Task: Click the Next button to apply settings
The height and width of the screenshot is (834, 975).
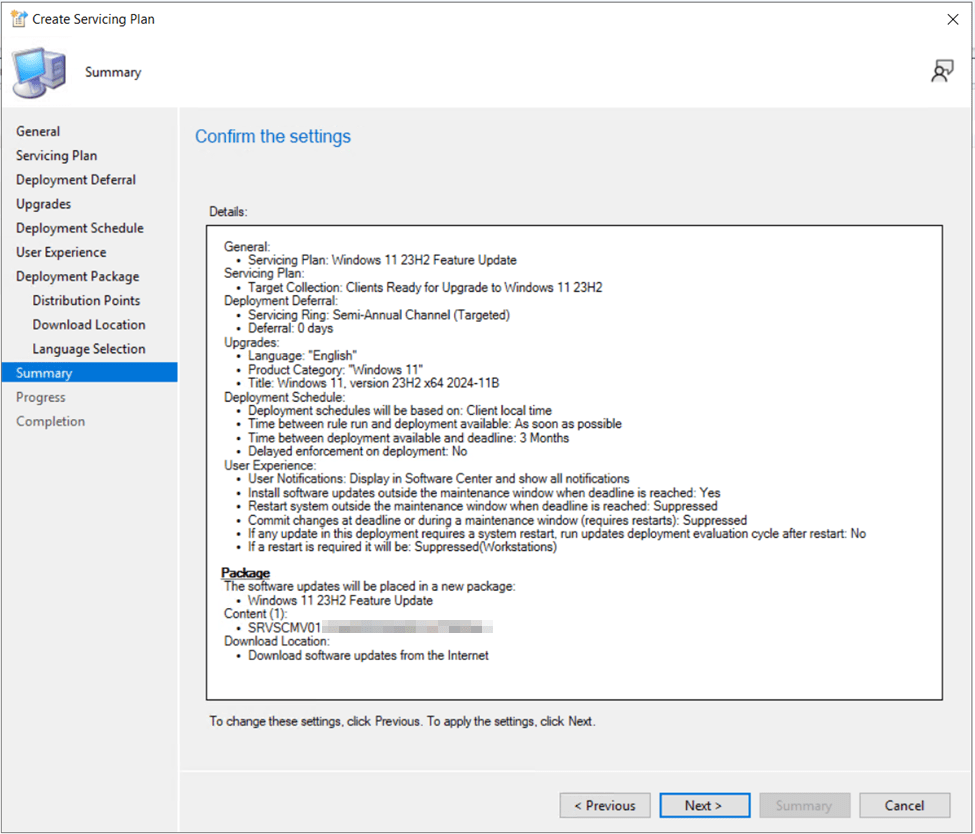Action: click(x=703, y=805)
